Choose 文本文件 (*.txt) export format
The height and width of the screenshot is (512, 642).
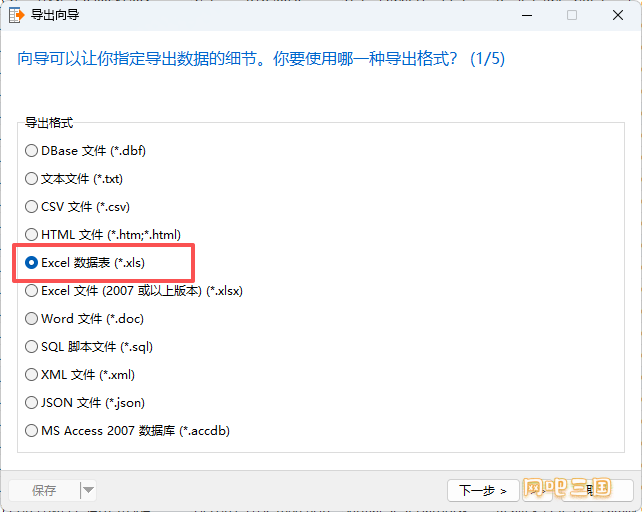click(74, 179)
